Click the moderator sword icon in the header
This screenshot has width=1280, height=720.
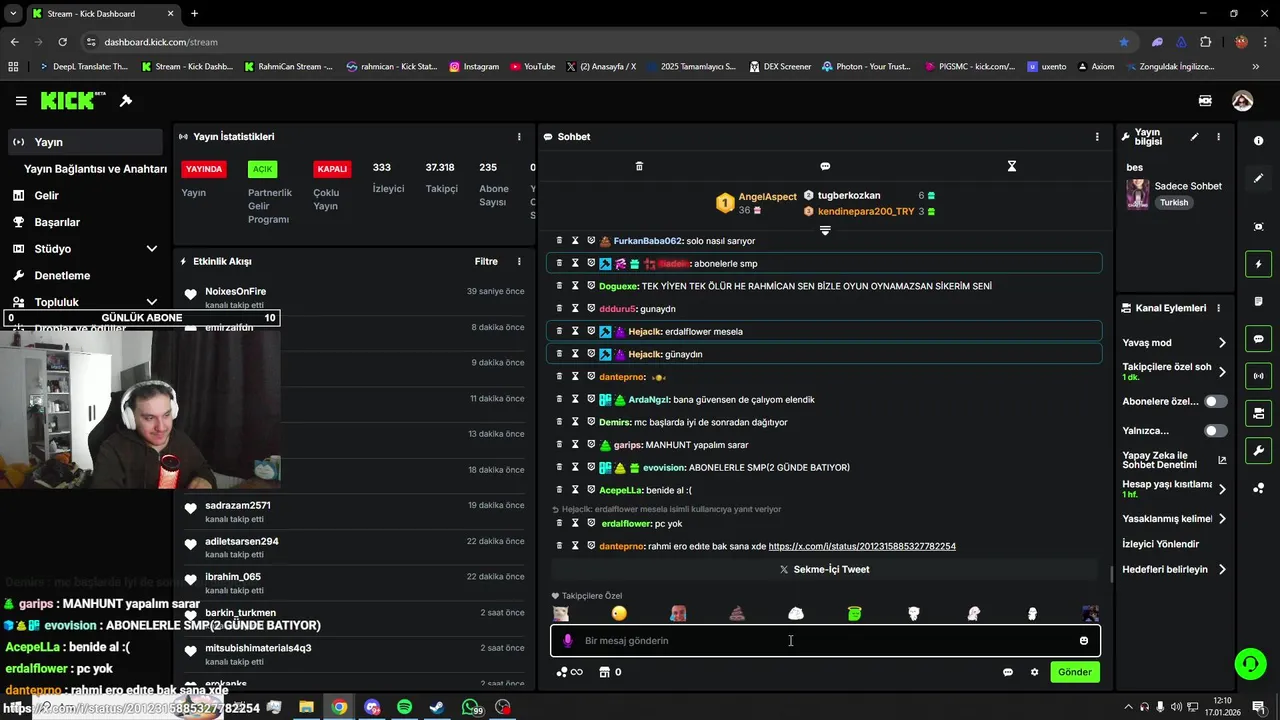(126, 101)
